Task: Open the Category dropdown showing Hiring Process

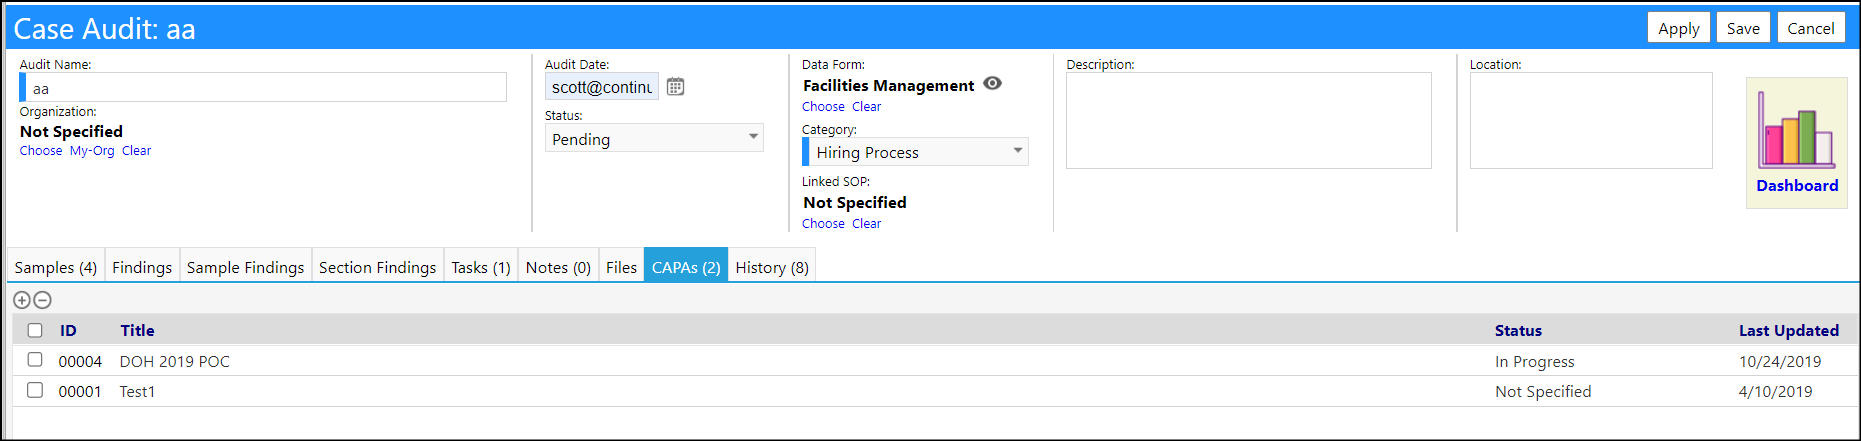Action: 915,152
